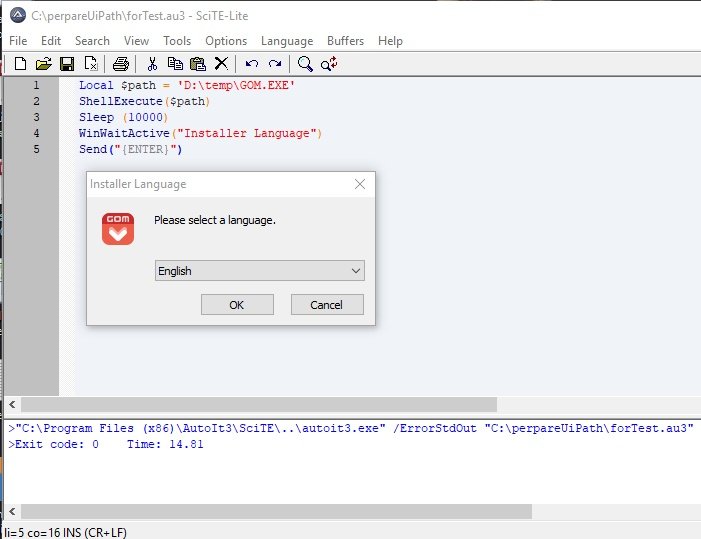
Task: Open Replace with the find-replace icon
Action: point(329,64)
